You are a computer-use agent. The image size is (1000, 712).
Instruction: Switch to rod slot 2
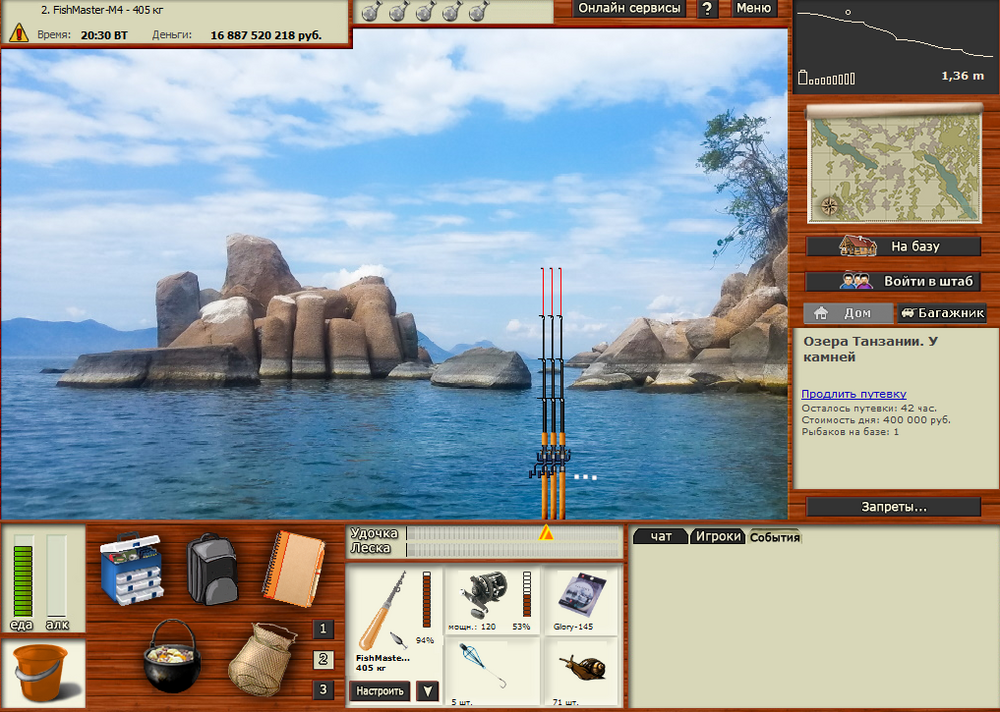[323, 659]
